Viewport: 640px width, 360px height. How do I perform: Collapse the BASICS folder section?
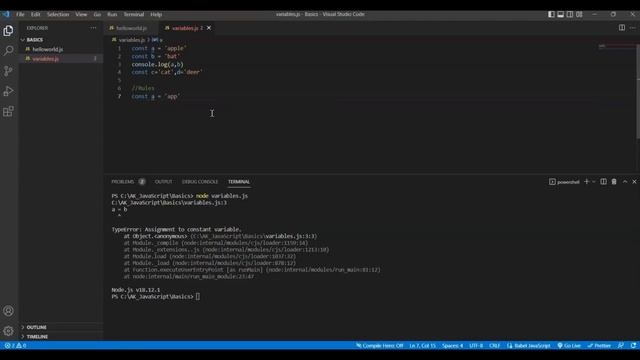tap(61, 40)
